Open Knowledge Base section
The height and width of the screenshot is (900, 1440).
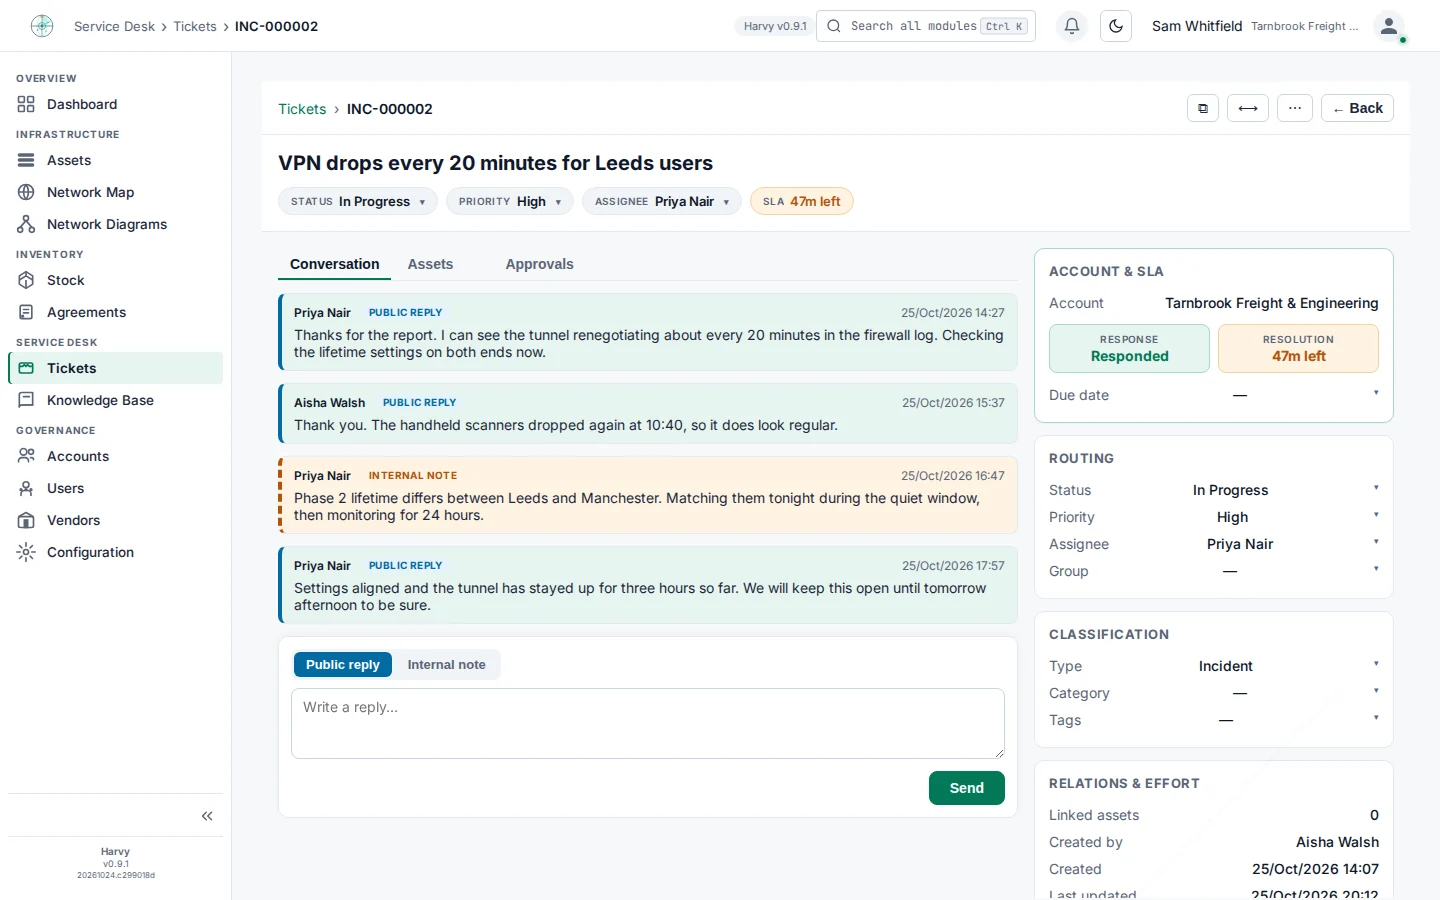115,400
